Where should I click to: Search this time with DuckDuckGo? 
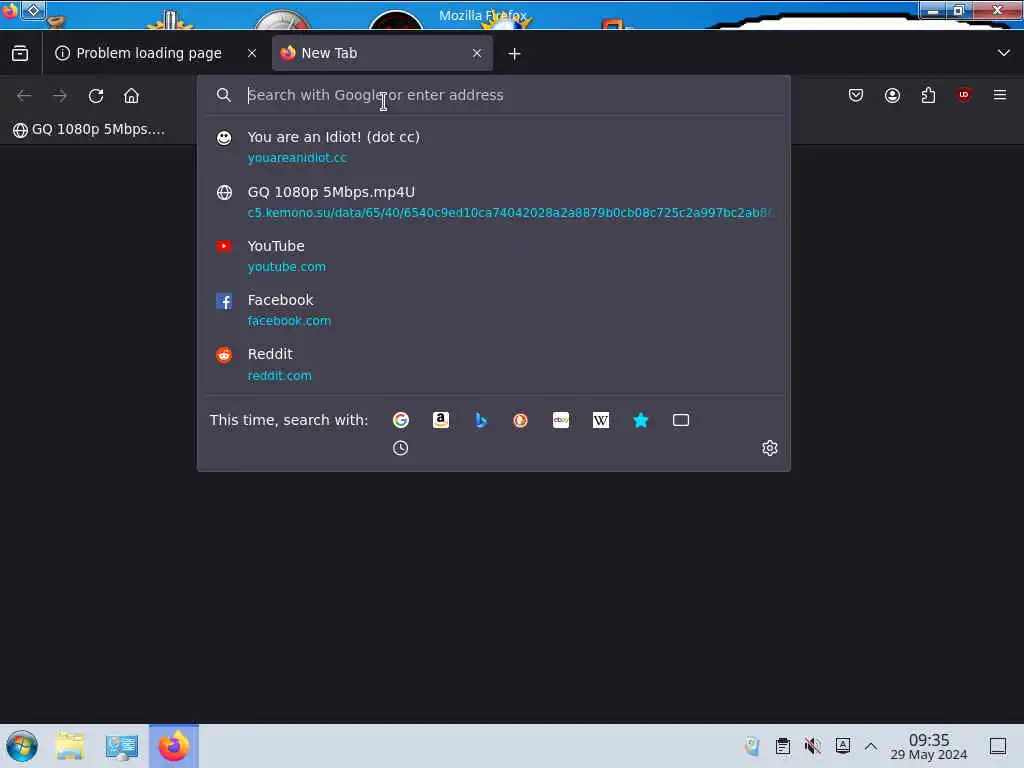(x=520, y=420)
